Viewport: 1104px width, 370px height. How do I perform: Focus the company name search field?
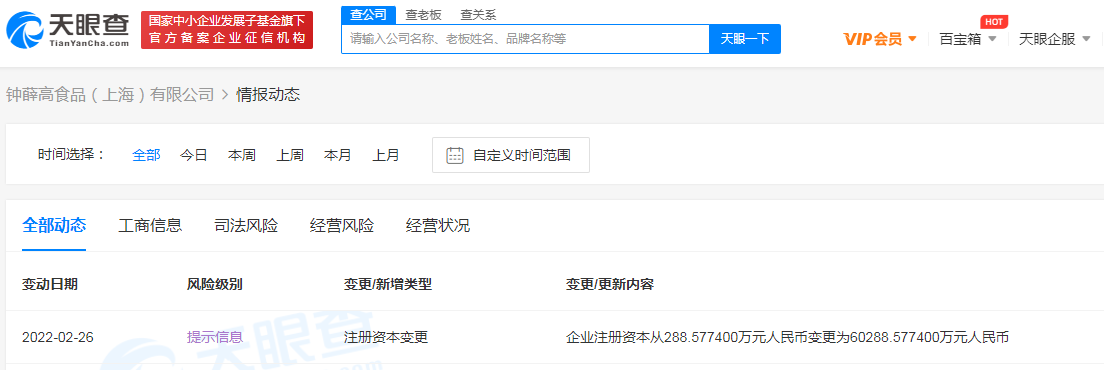[x=525, y=39]
